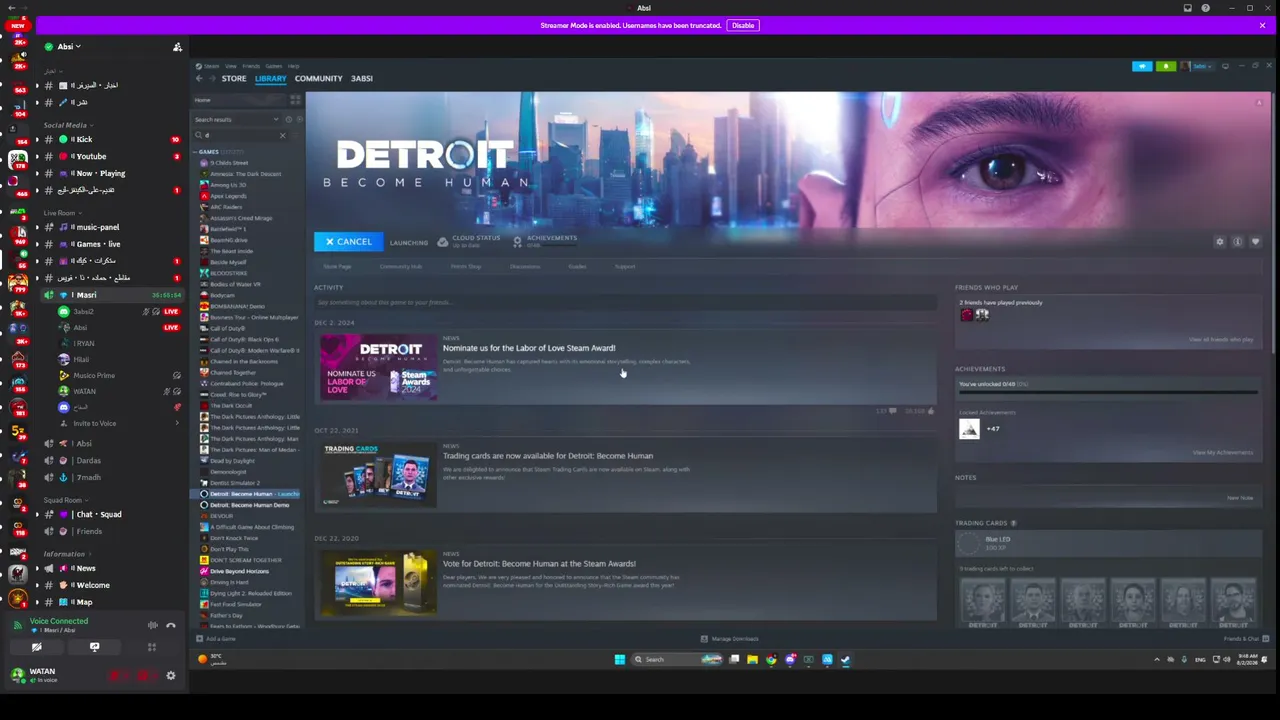Image resolution: width=1280 pixels, height=720 pixels.
Task: Switch to the Steam LIBRARY tab
Action: click(270, 78)
